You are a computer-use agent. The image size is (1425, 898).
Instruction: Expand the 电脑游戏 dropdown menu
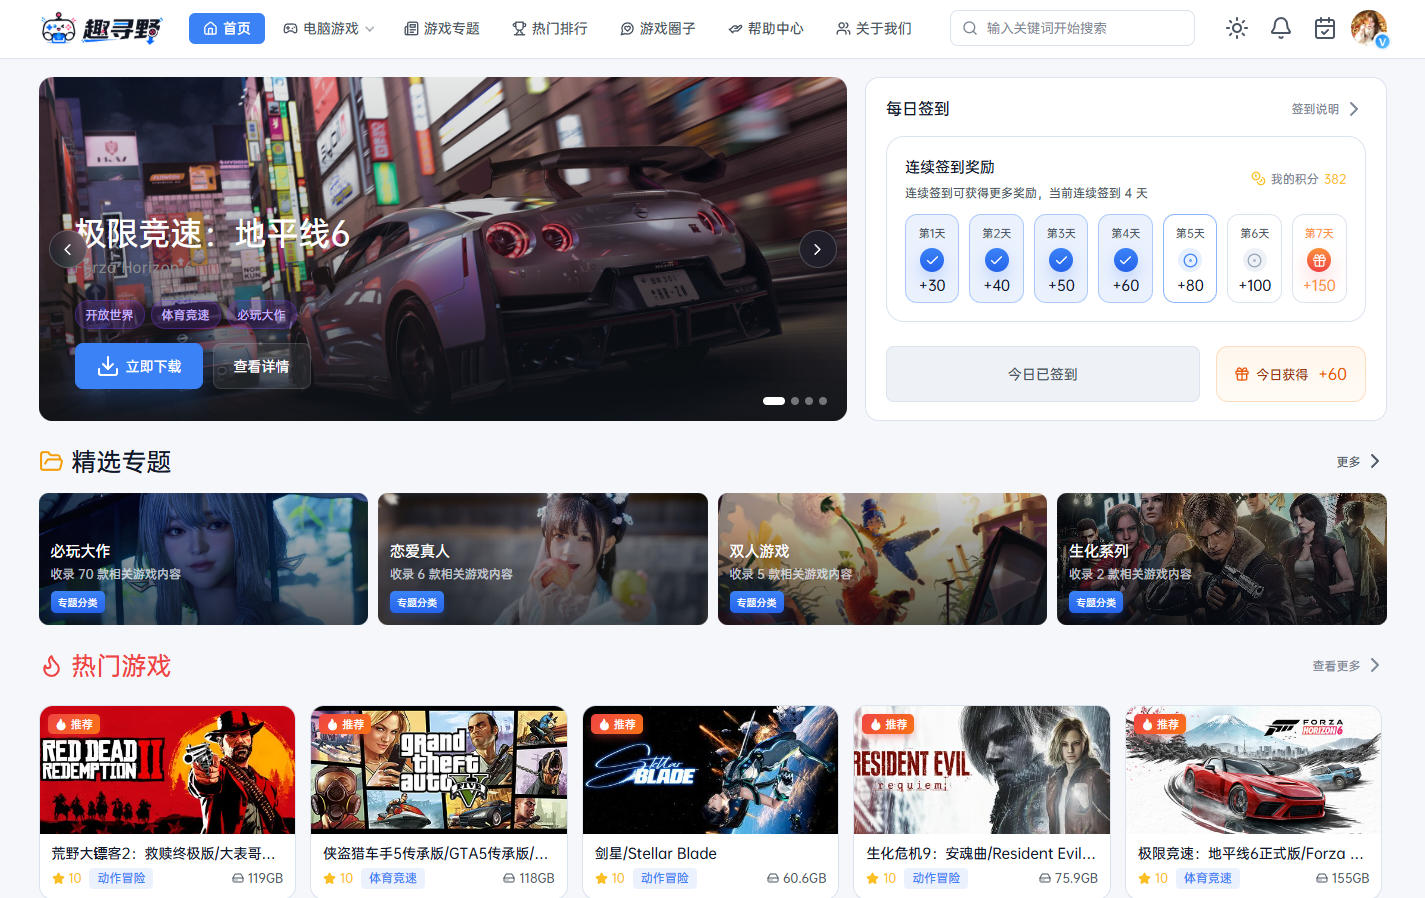click(329, 28)
